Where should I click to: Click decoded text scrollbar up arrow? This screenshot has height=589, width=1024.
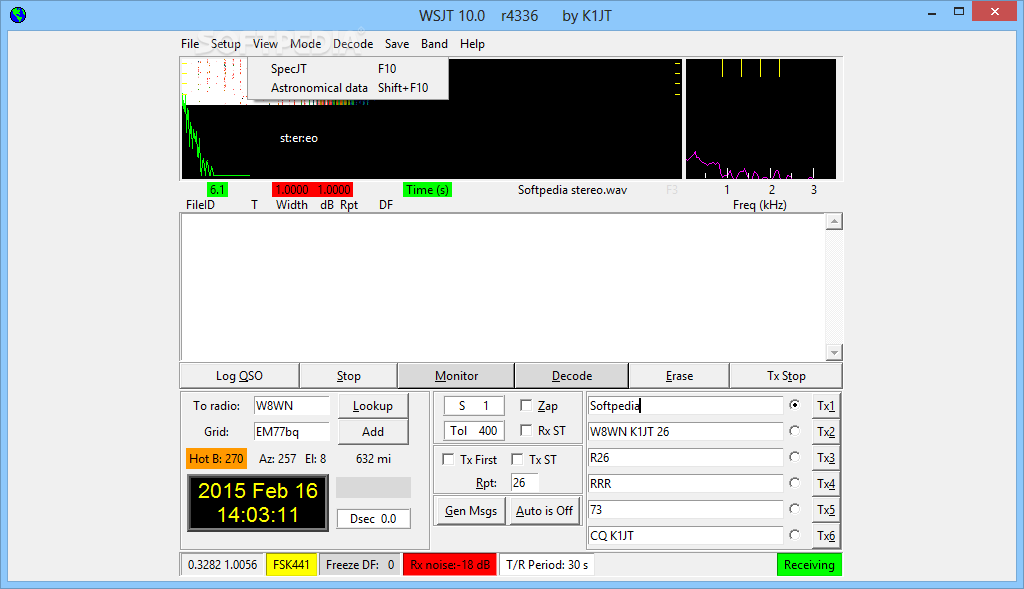(833, 222)
